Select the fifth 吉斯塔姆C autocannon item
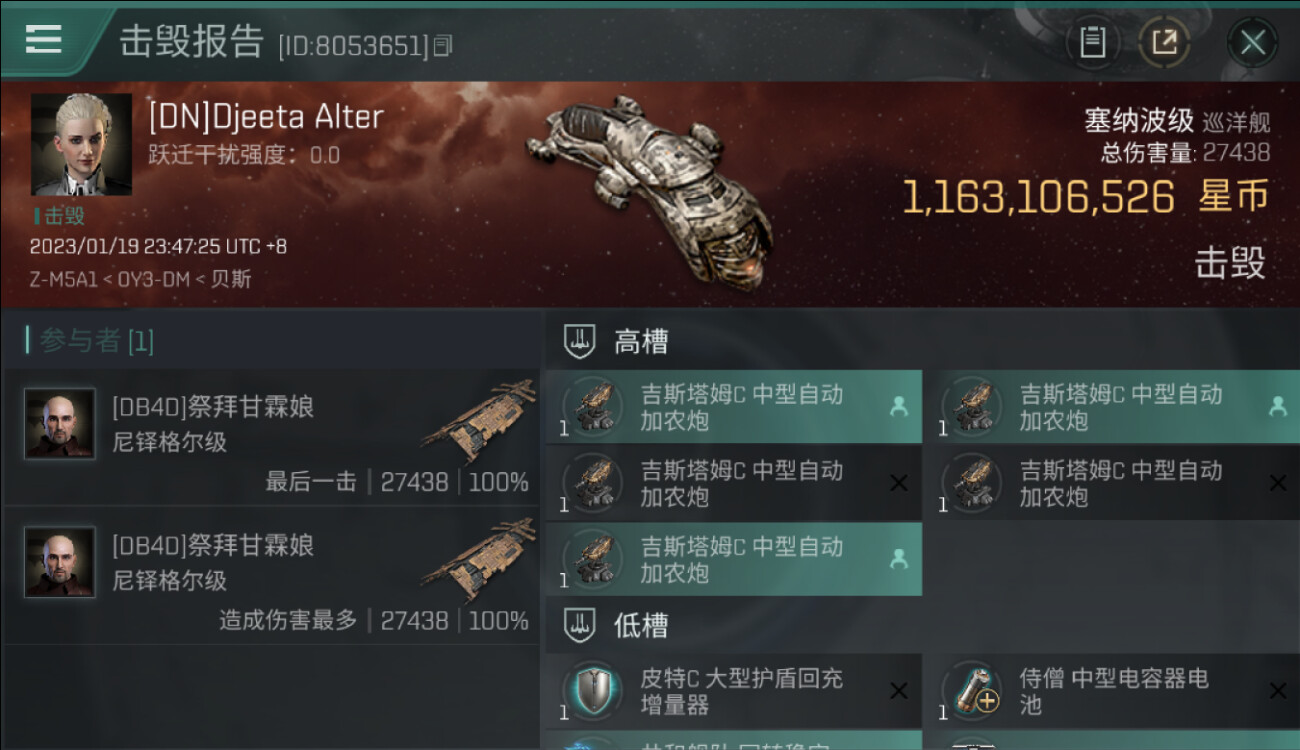 [x=734, y=559]
